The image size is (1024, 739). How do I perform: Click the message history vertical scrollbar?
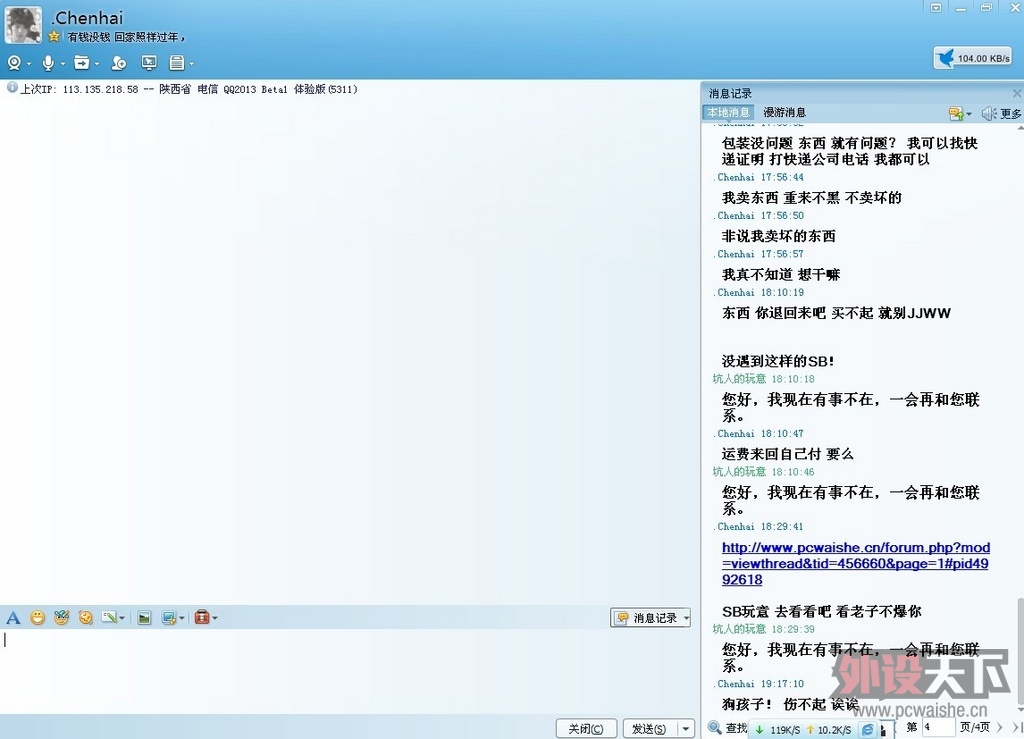tap(1020, 654)
